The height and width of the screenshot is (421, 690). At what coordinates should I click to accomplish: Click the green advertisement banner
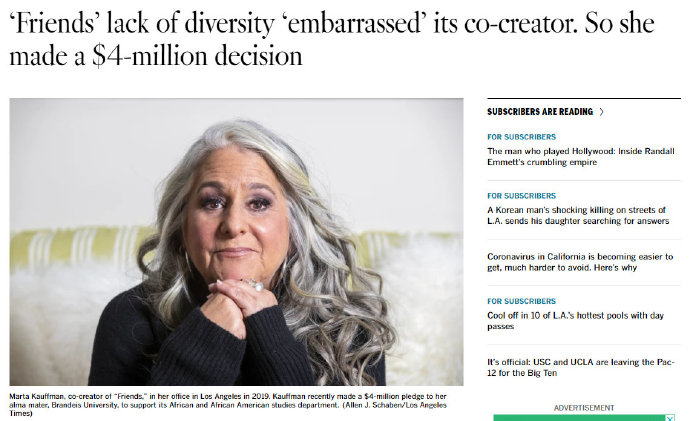pos(584,418)
